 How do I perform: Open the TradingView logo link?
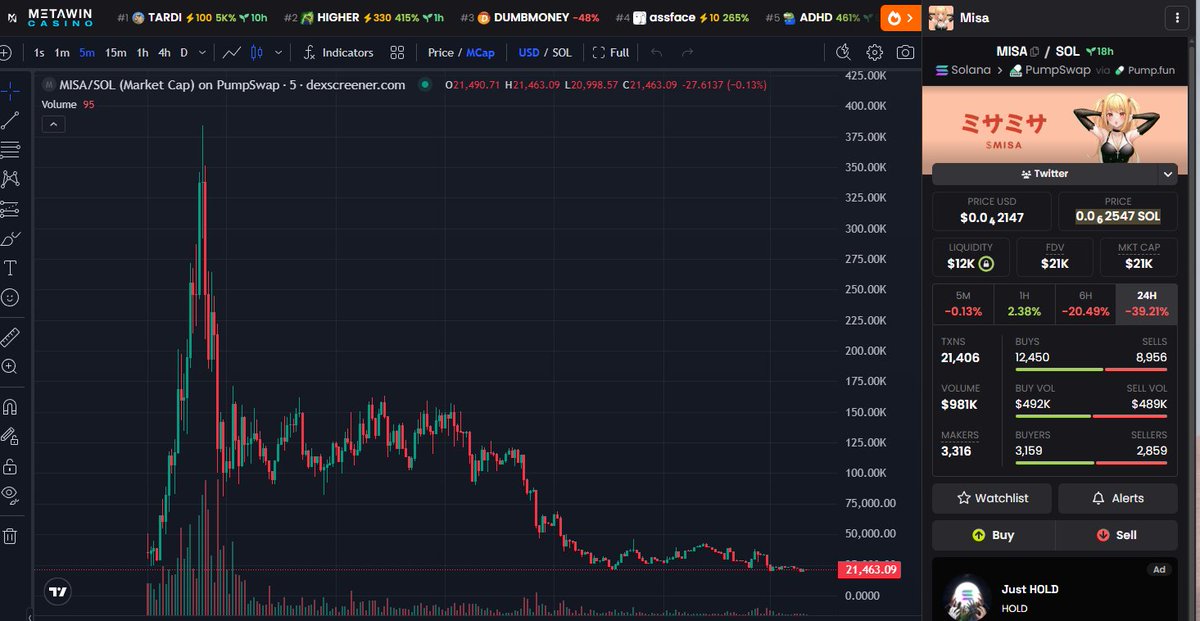click(58, 591)
